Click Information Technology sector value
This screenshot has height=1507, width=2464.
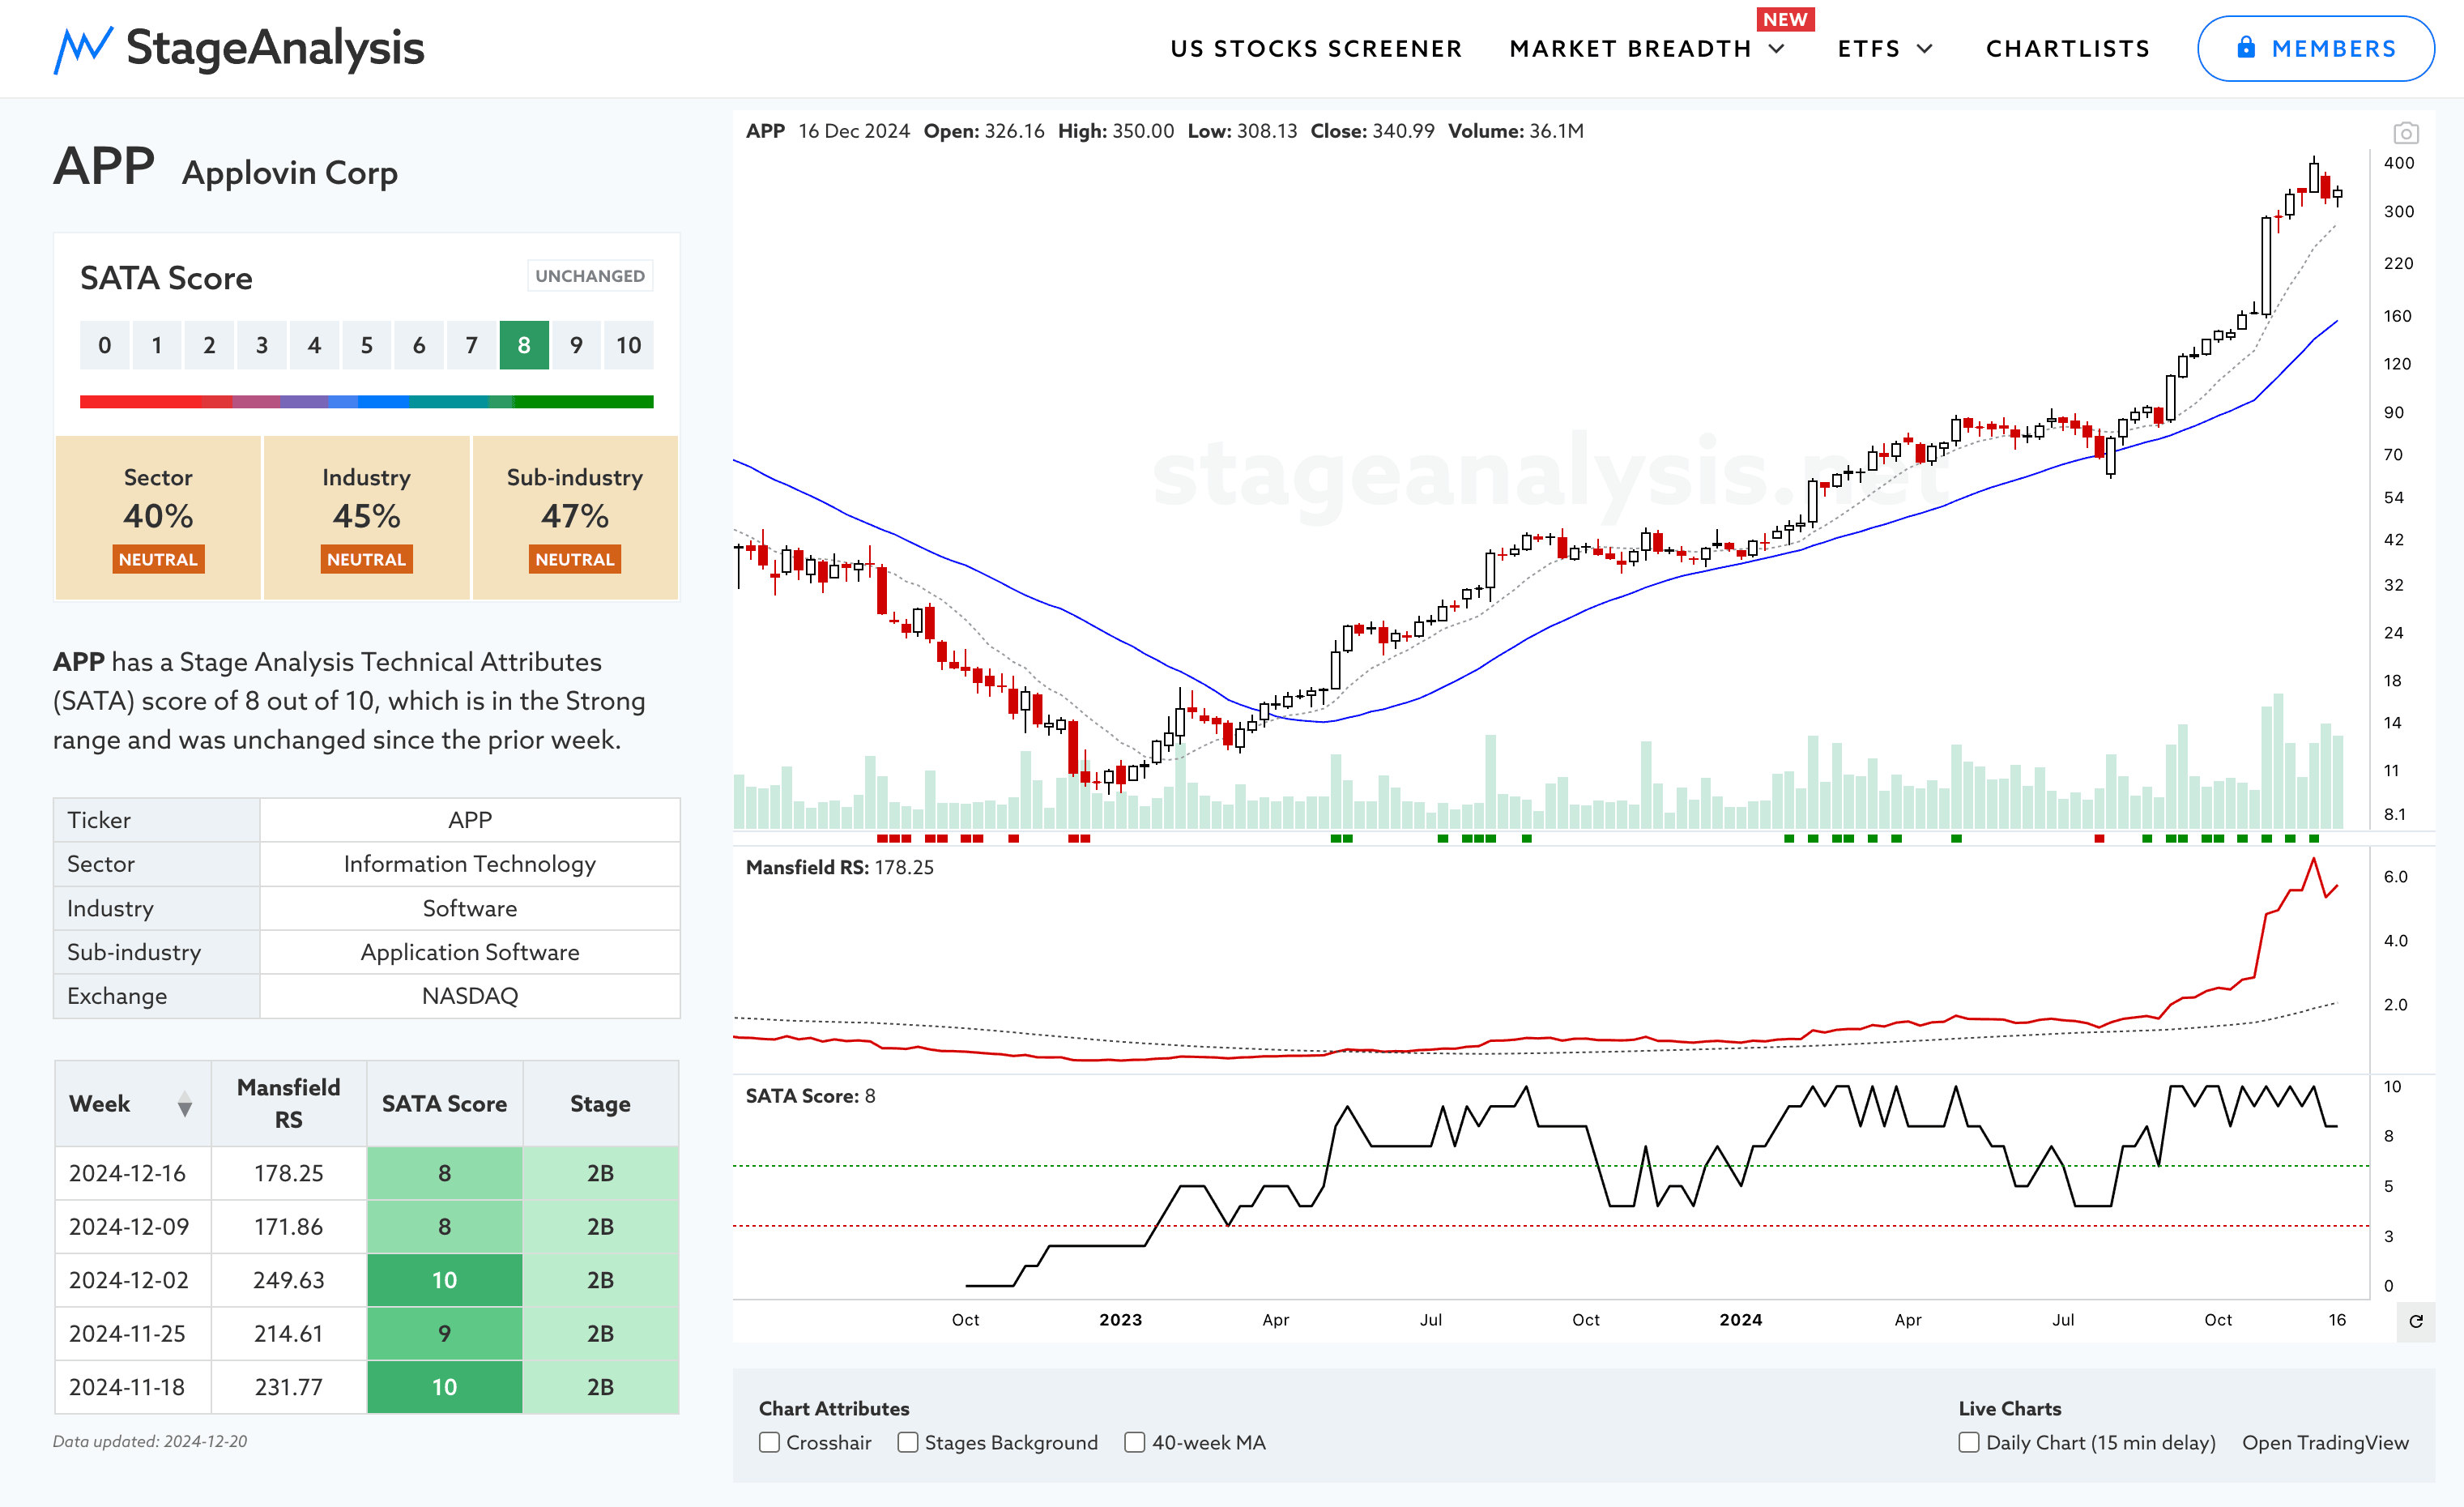coord(470,864)
